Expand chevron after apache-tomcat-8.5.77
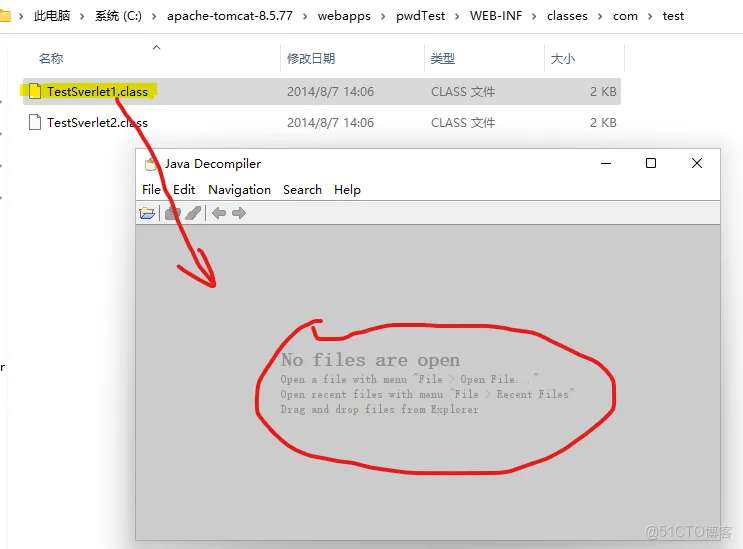 [305, 16]
